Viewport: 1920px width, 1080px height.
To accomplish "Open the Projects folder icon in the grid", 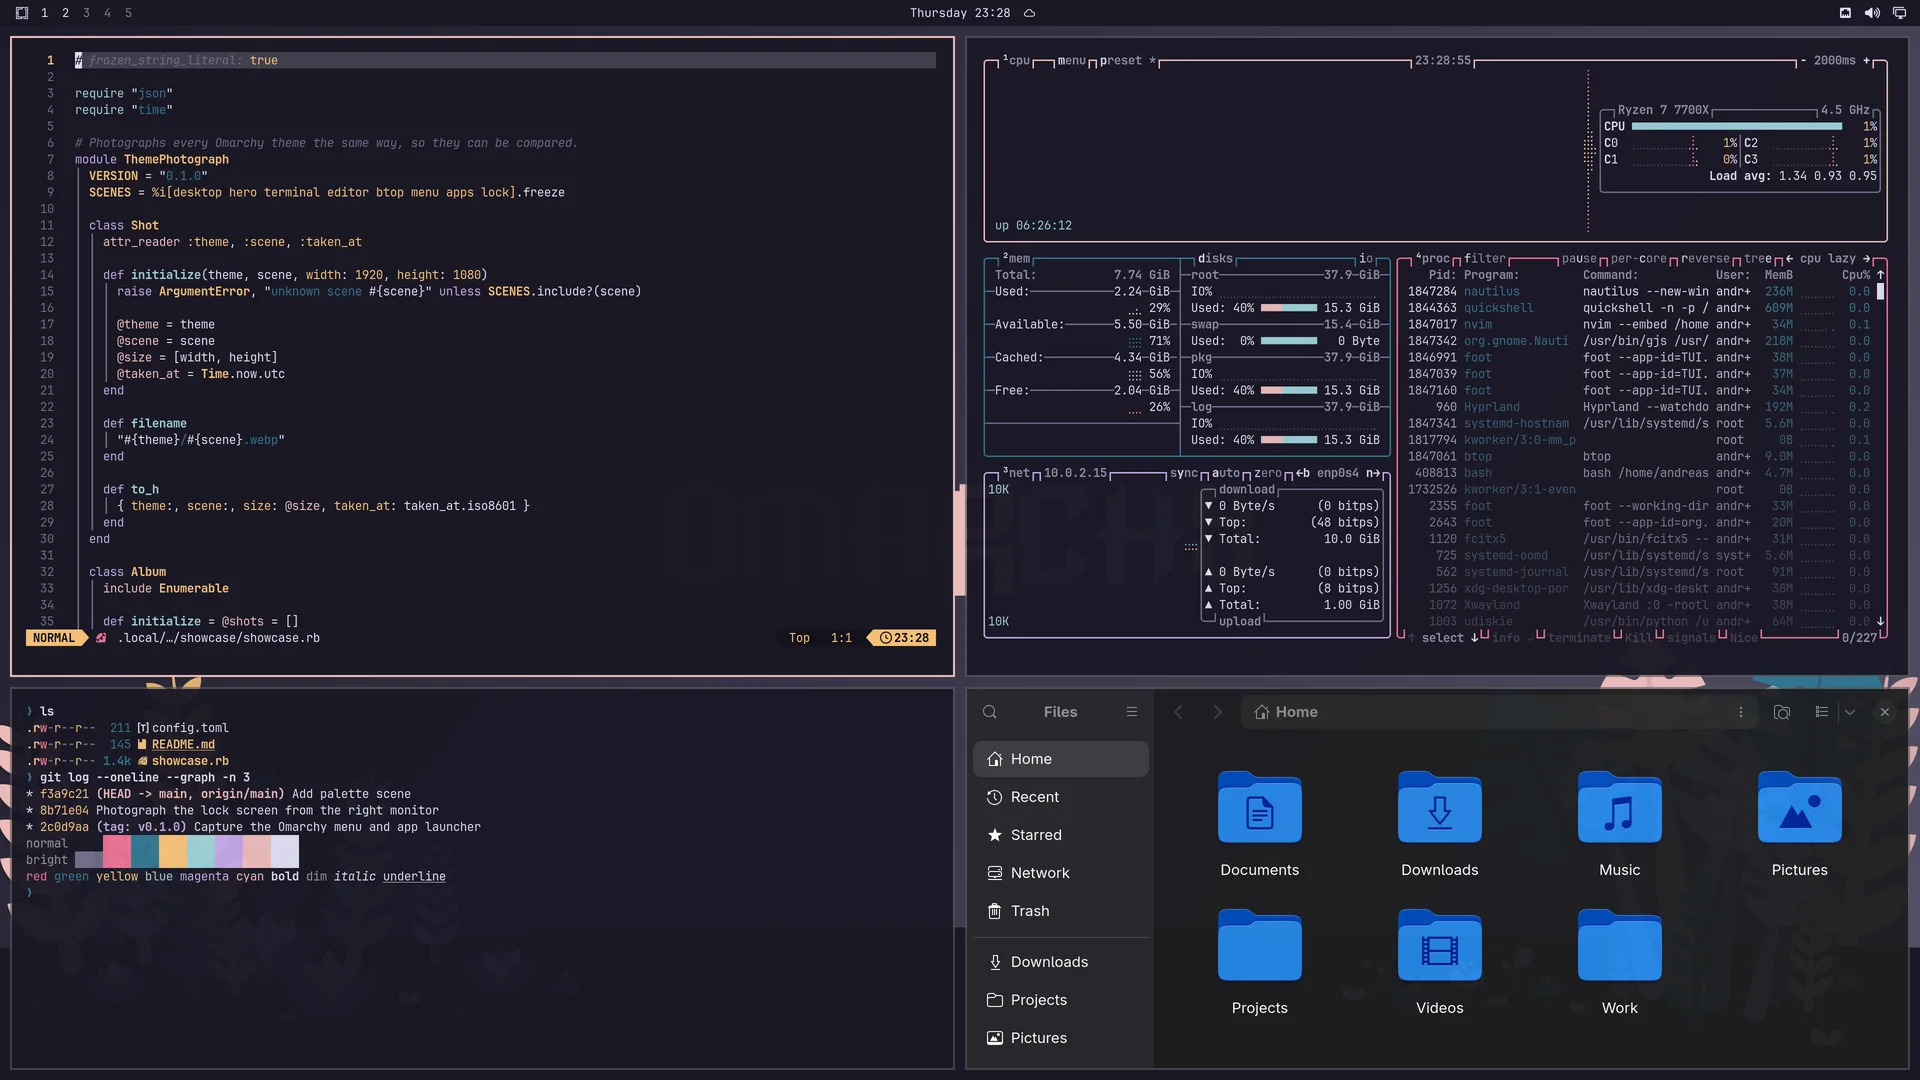I will (x=1259, y=963).
